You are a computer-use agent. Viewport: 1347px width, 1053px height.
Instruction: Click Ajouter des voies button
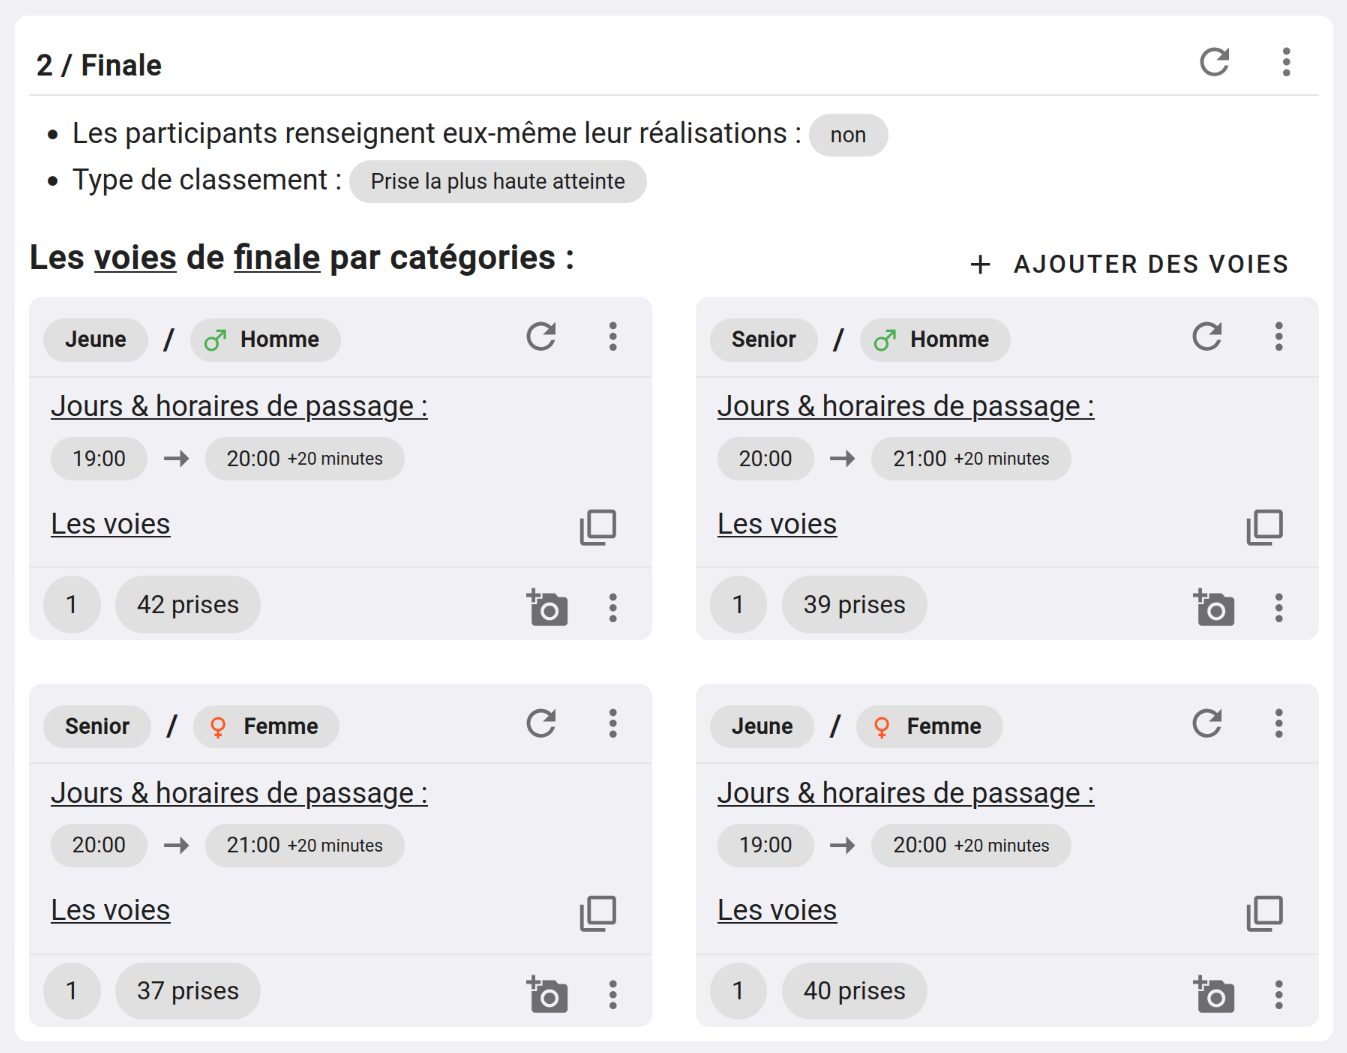pyautogui.click(x=1130, y=264)
